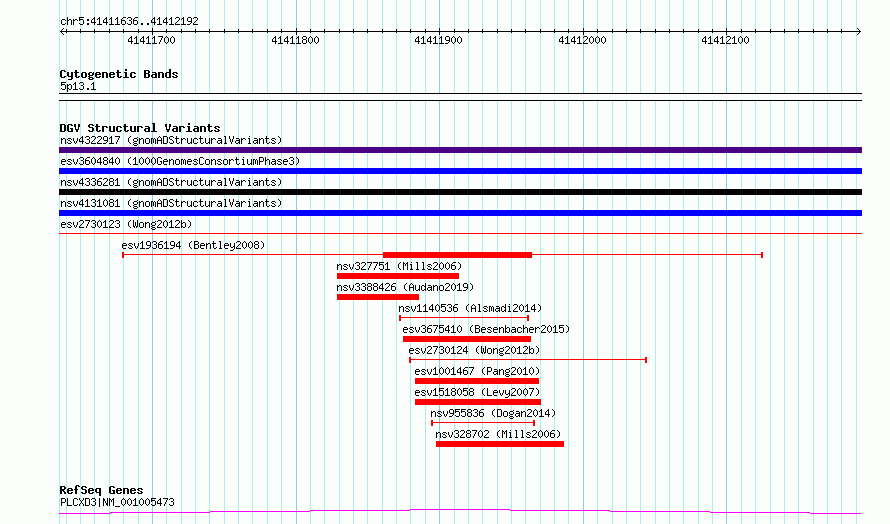
Task: Click the nsv955836 thin red variant line
Action: (x=483, y=423)
